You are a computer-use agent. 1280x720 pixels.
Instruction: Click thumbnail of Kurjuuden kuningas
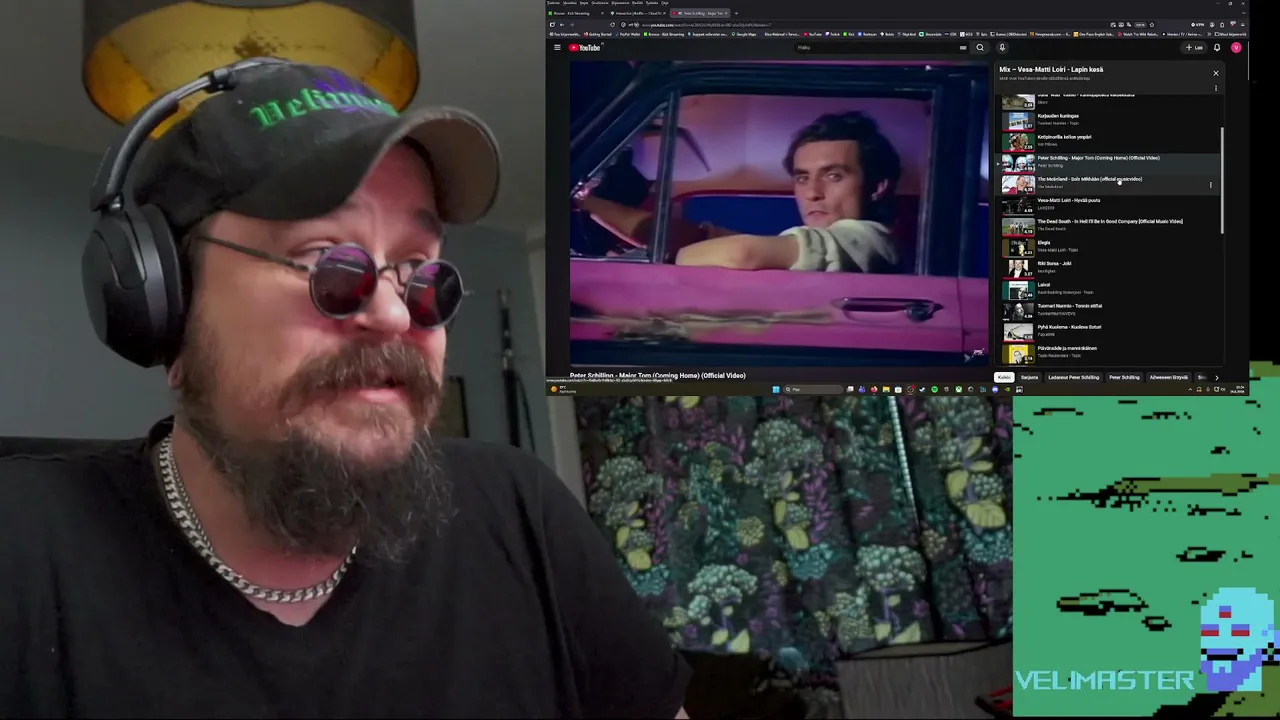coord(1018,120)
